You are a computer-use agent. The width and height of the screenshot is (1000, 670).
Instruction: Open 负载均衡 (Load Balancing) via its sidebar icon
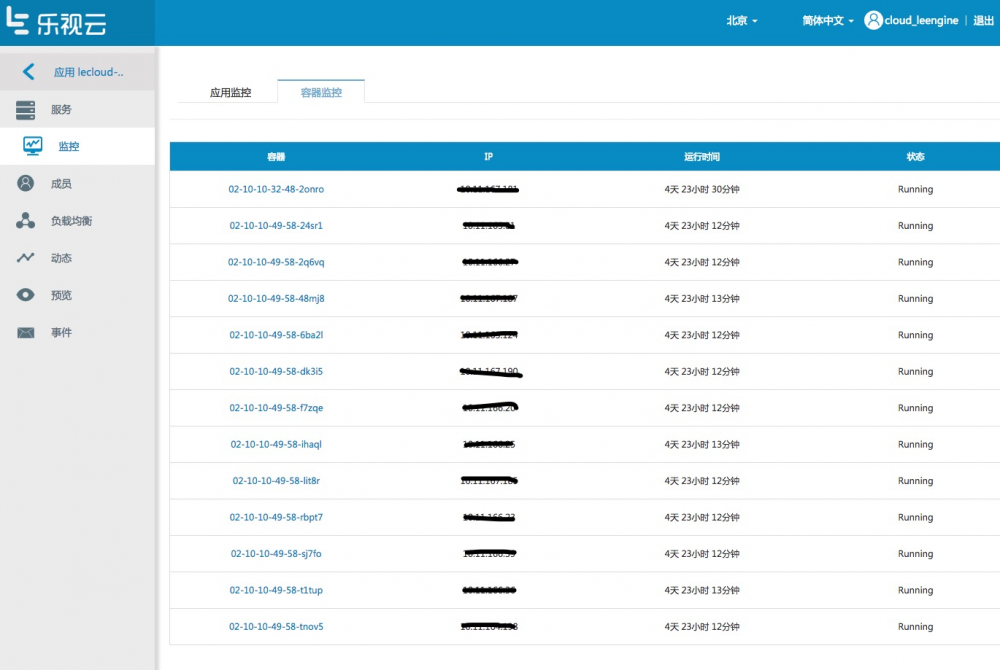[27, 220]
